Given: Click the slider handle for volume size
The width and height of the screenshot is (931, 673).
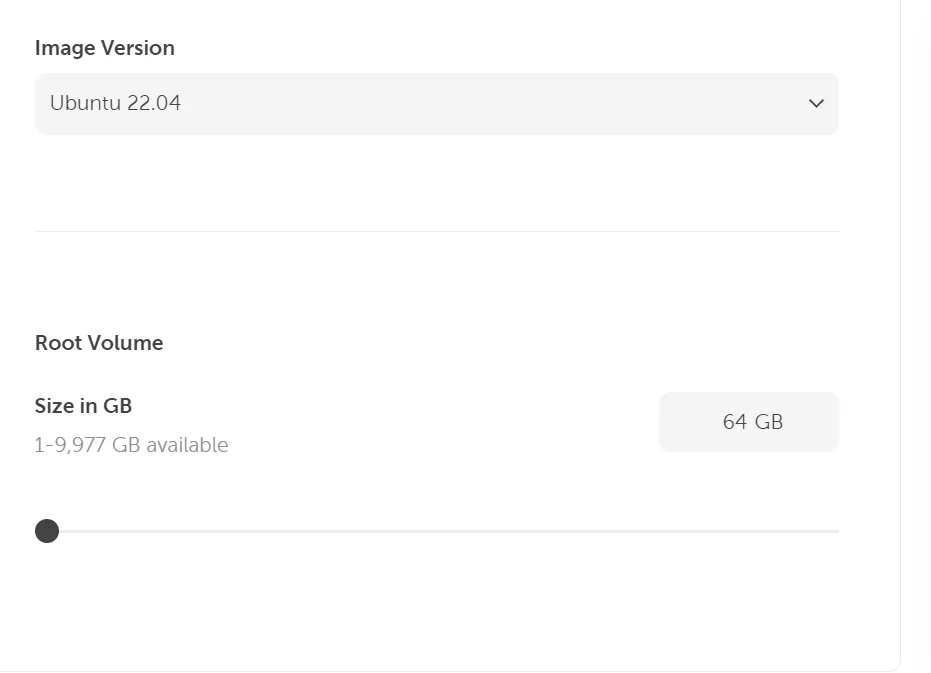Looking at the screenshot, I should coord(47,531).
